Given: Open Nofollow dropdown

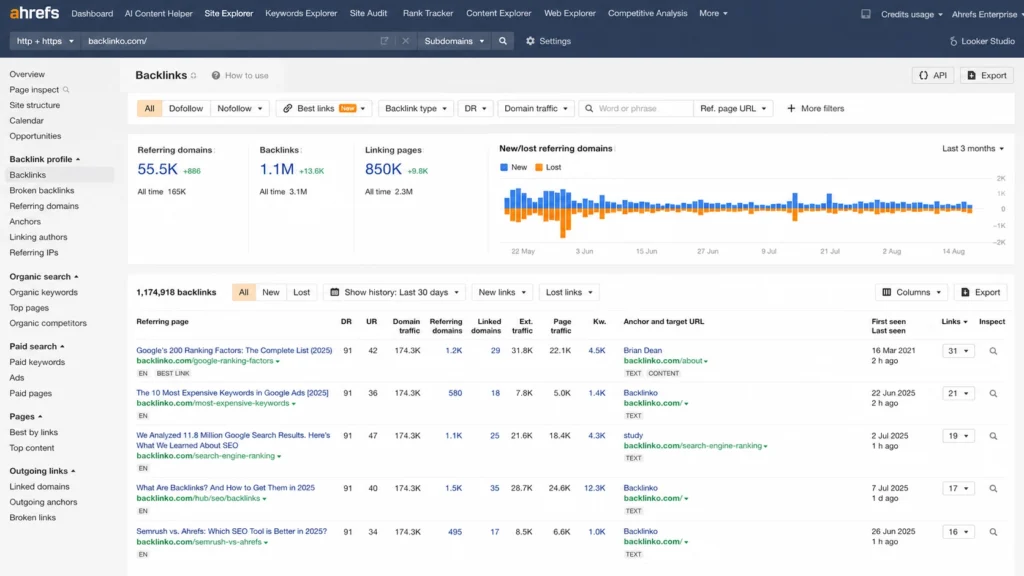Looking at the screenshot, I should pos(240,108).
